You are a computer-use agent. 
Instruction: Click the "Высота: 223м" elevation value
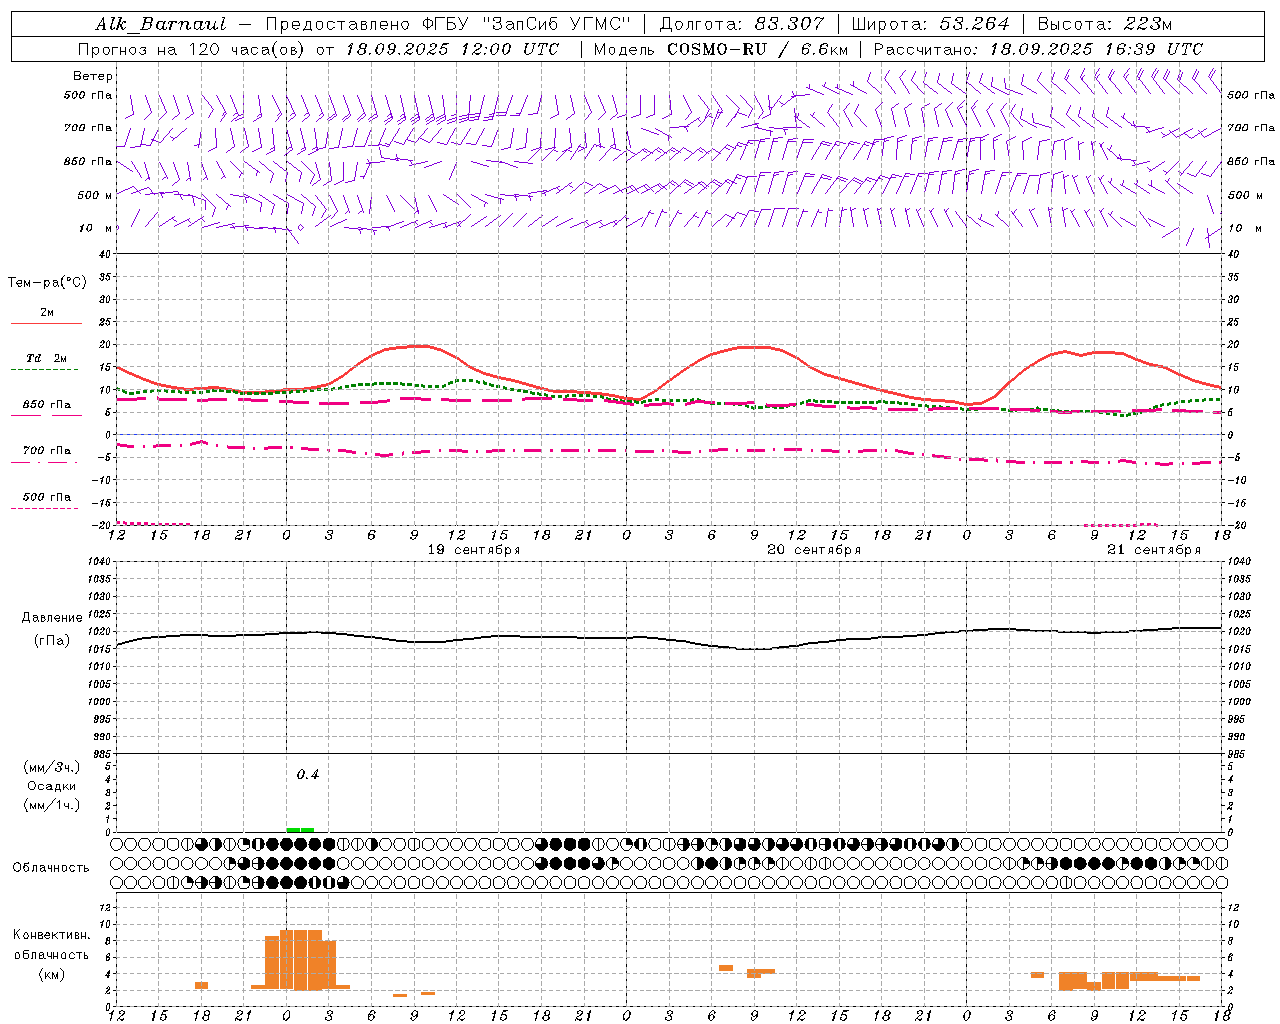coord(1105,24)
